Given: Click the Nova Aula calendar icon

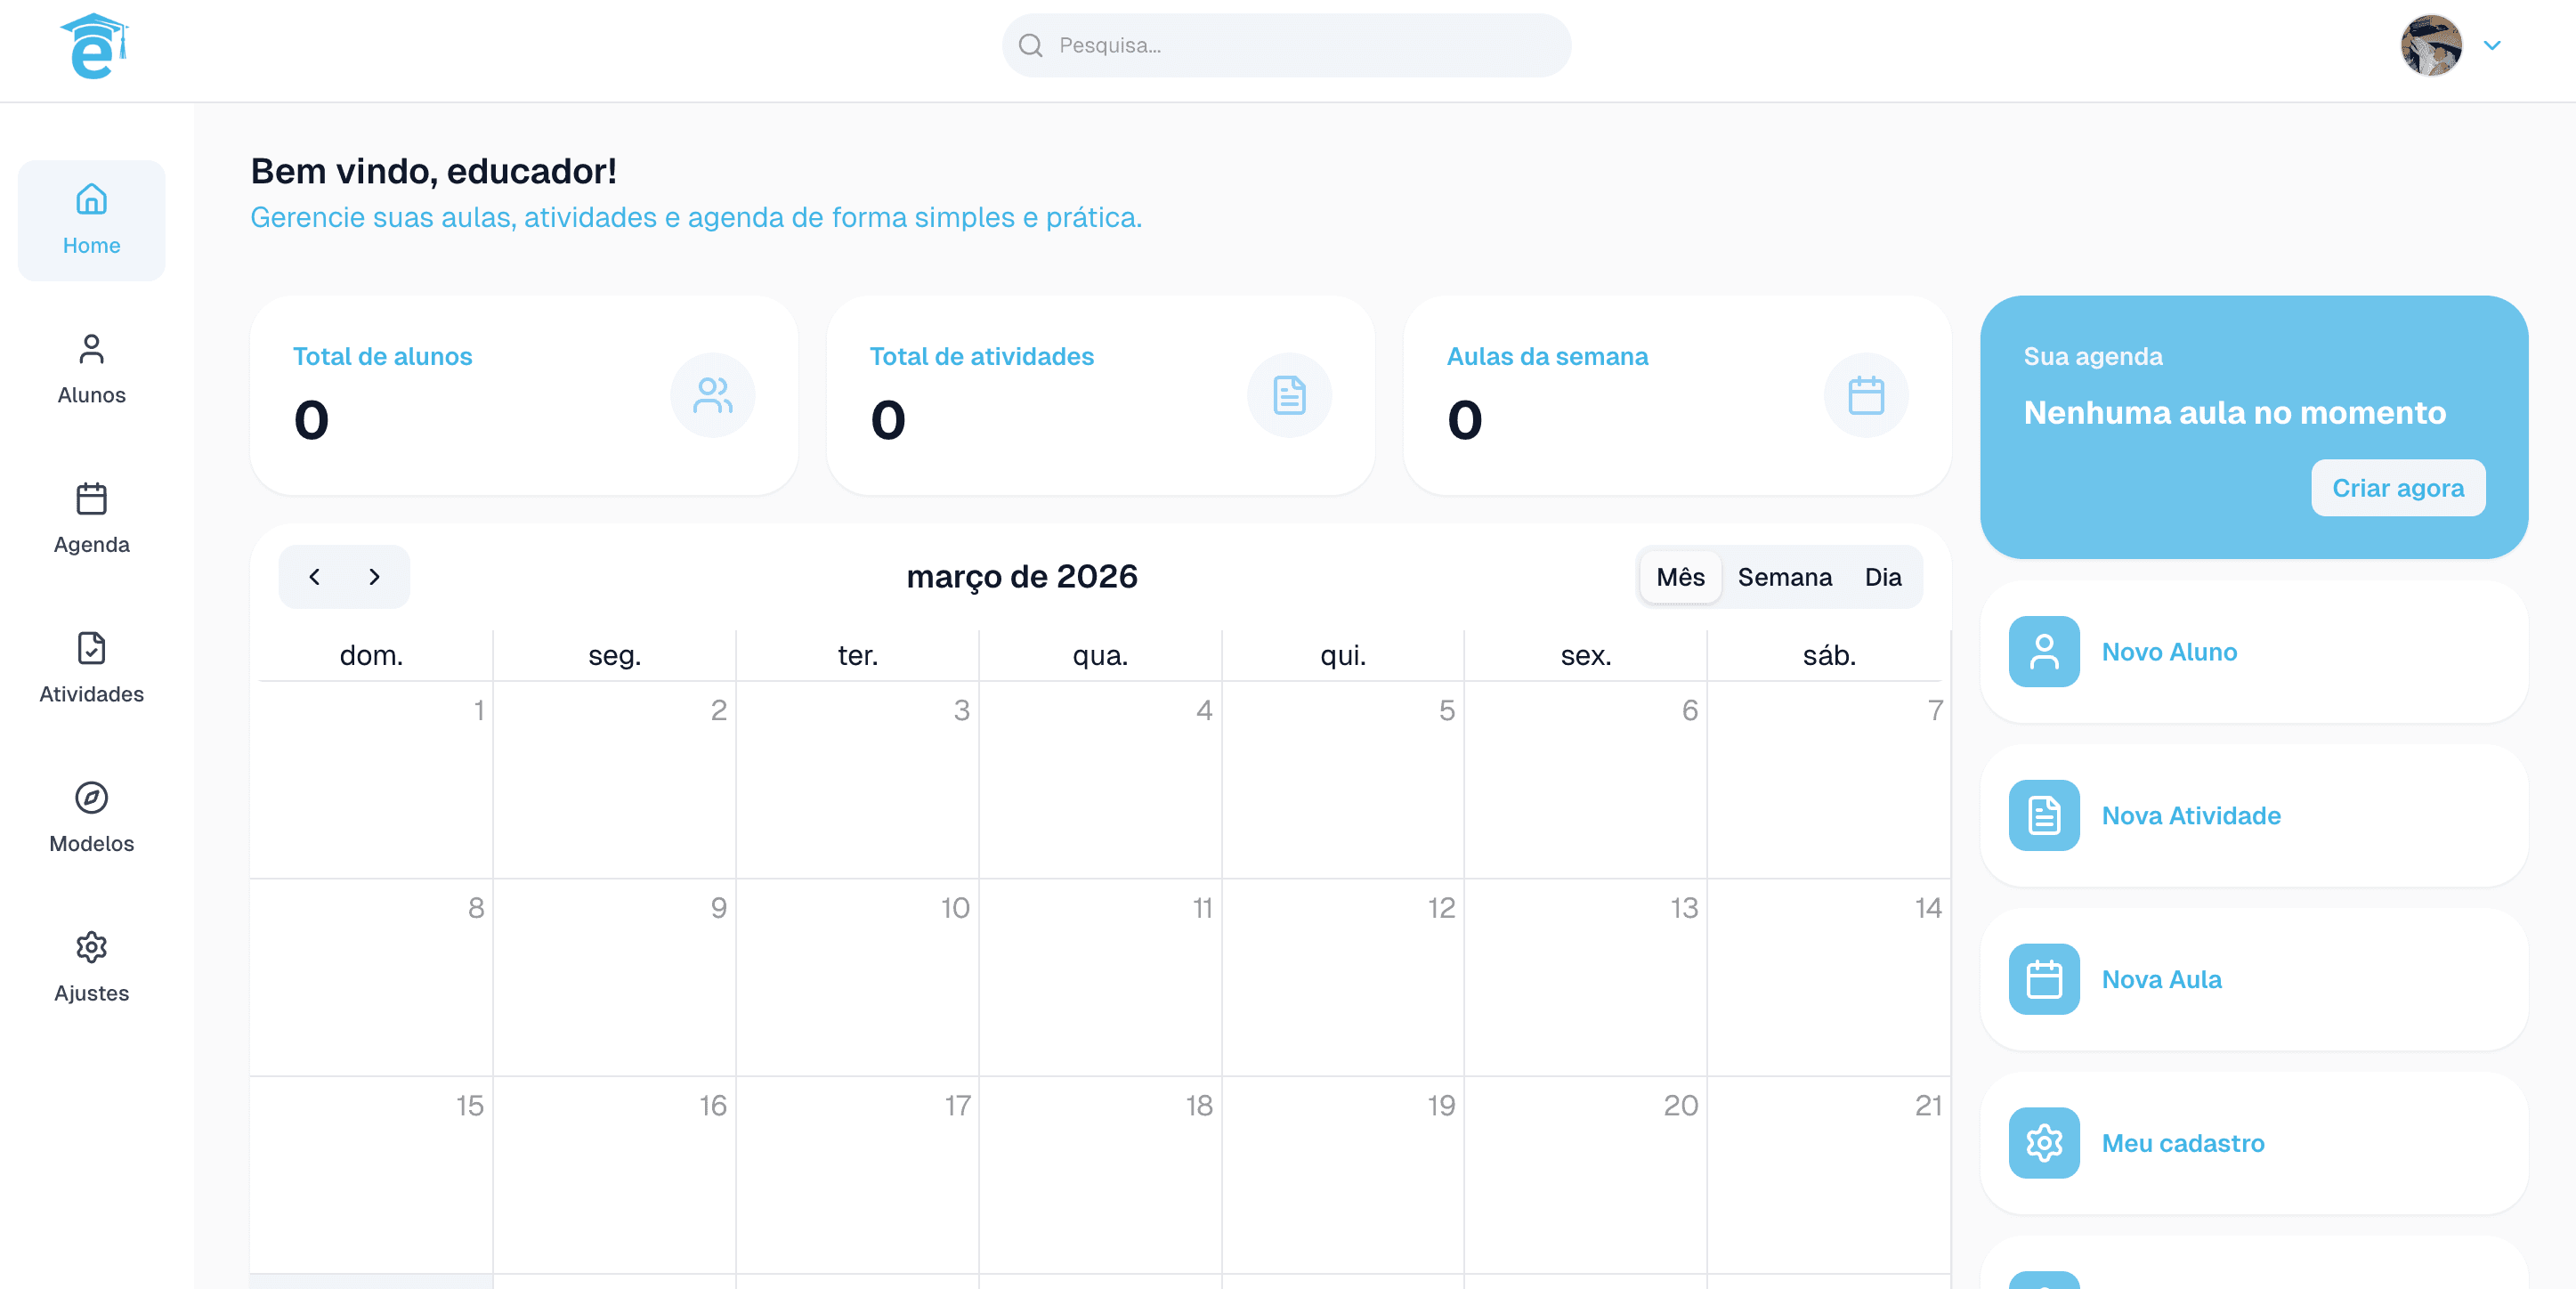Looking at the screenshot, I should (2044, 979).
